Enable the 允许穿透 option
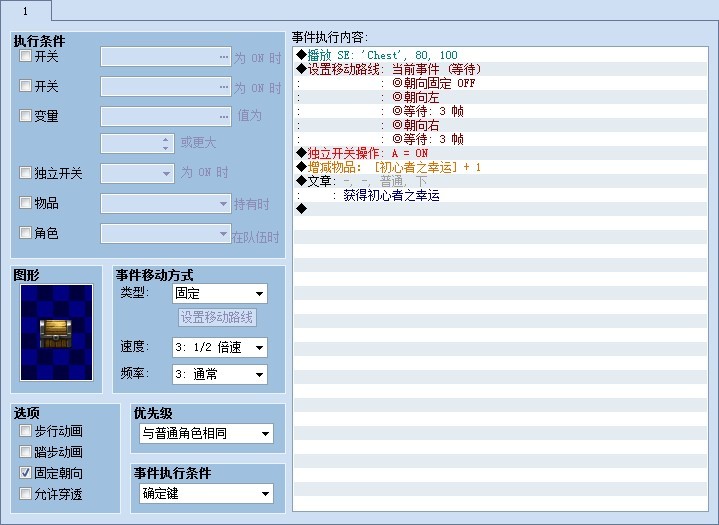719x525 pixels. [x=25, y=494]
